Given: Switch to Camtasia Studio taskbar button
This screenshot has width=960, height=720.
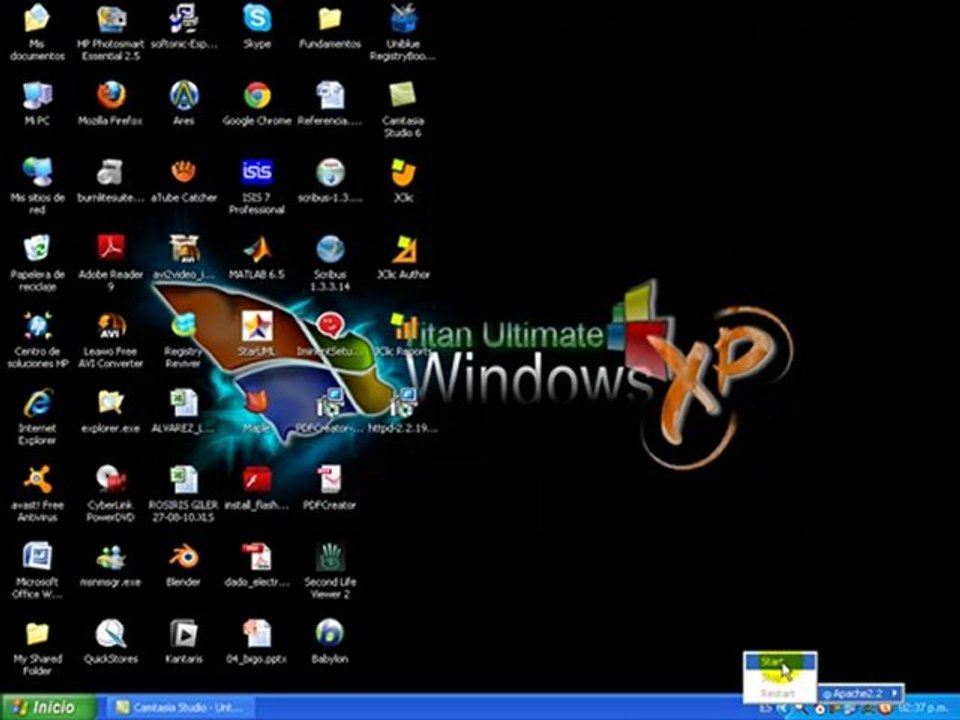Looking at the screenshot, I should (x=182, y=708).
